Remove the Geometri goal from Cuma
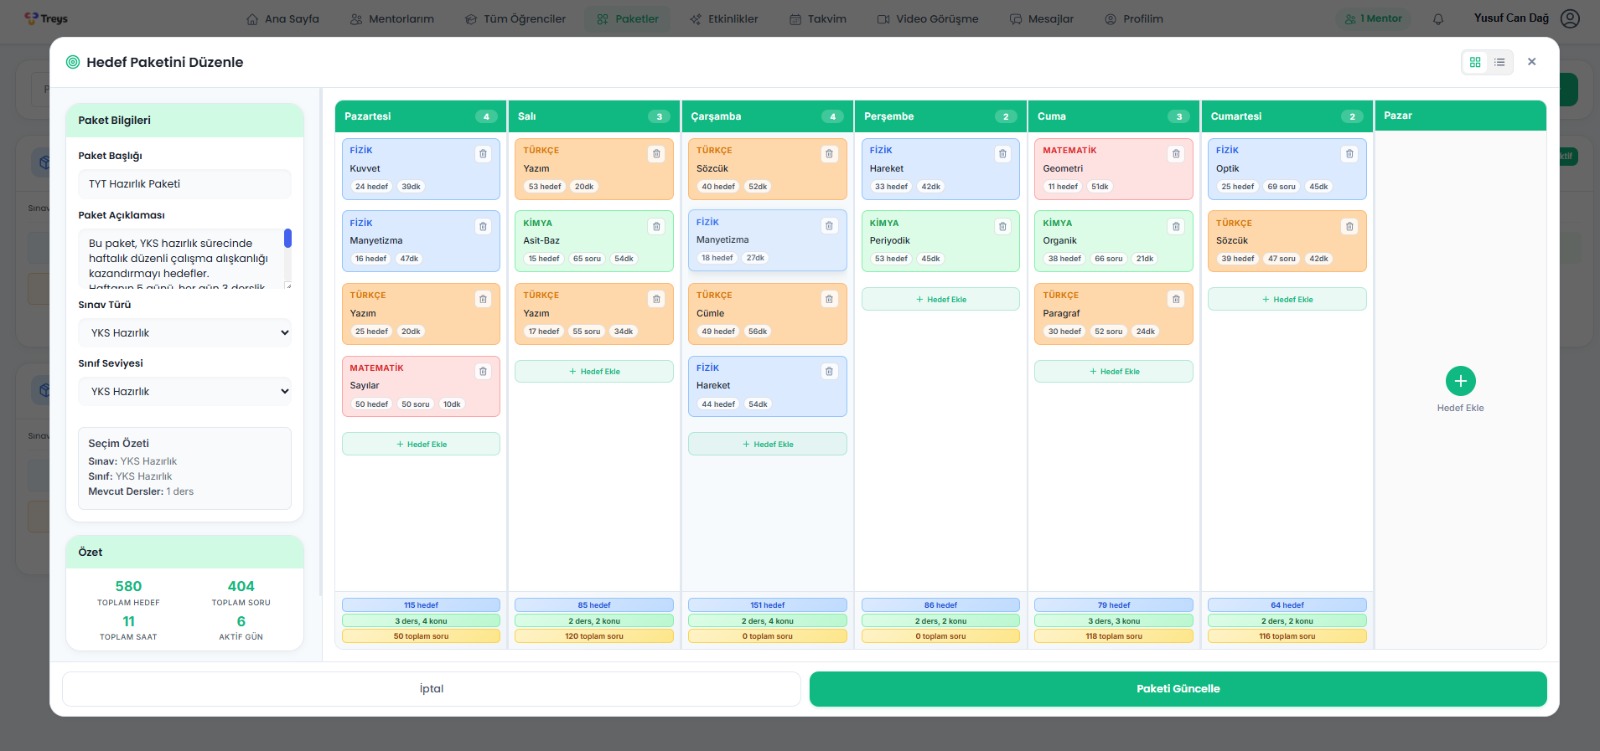This screenshot has width=1600, height=751. pyautogui.click(x=1176, y=154)
